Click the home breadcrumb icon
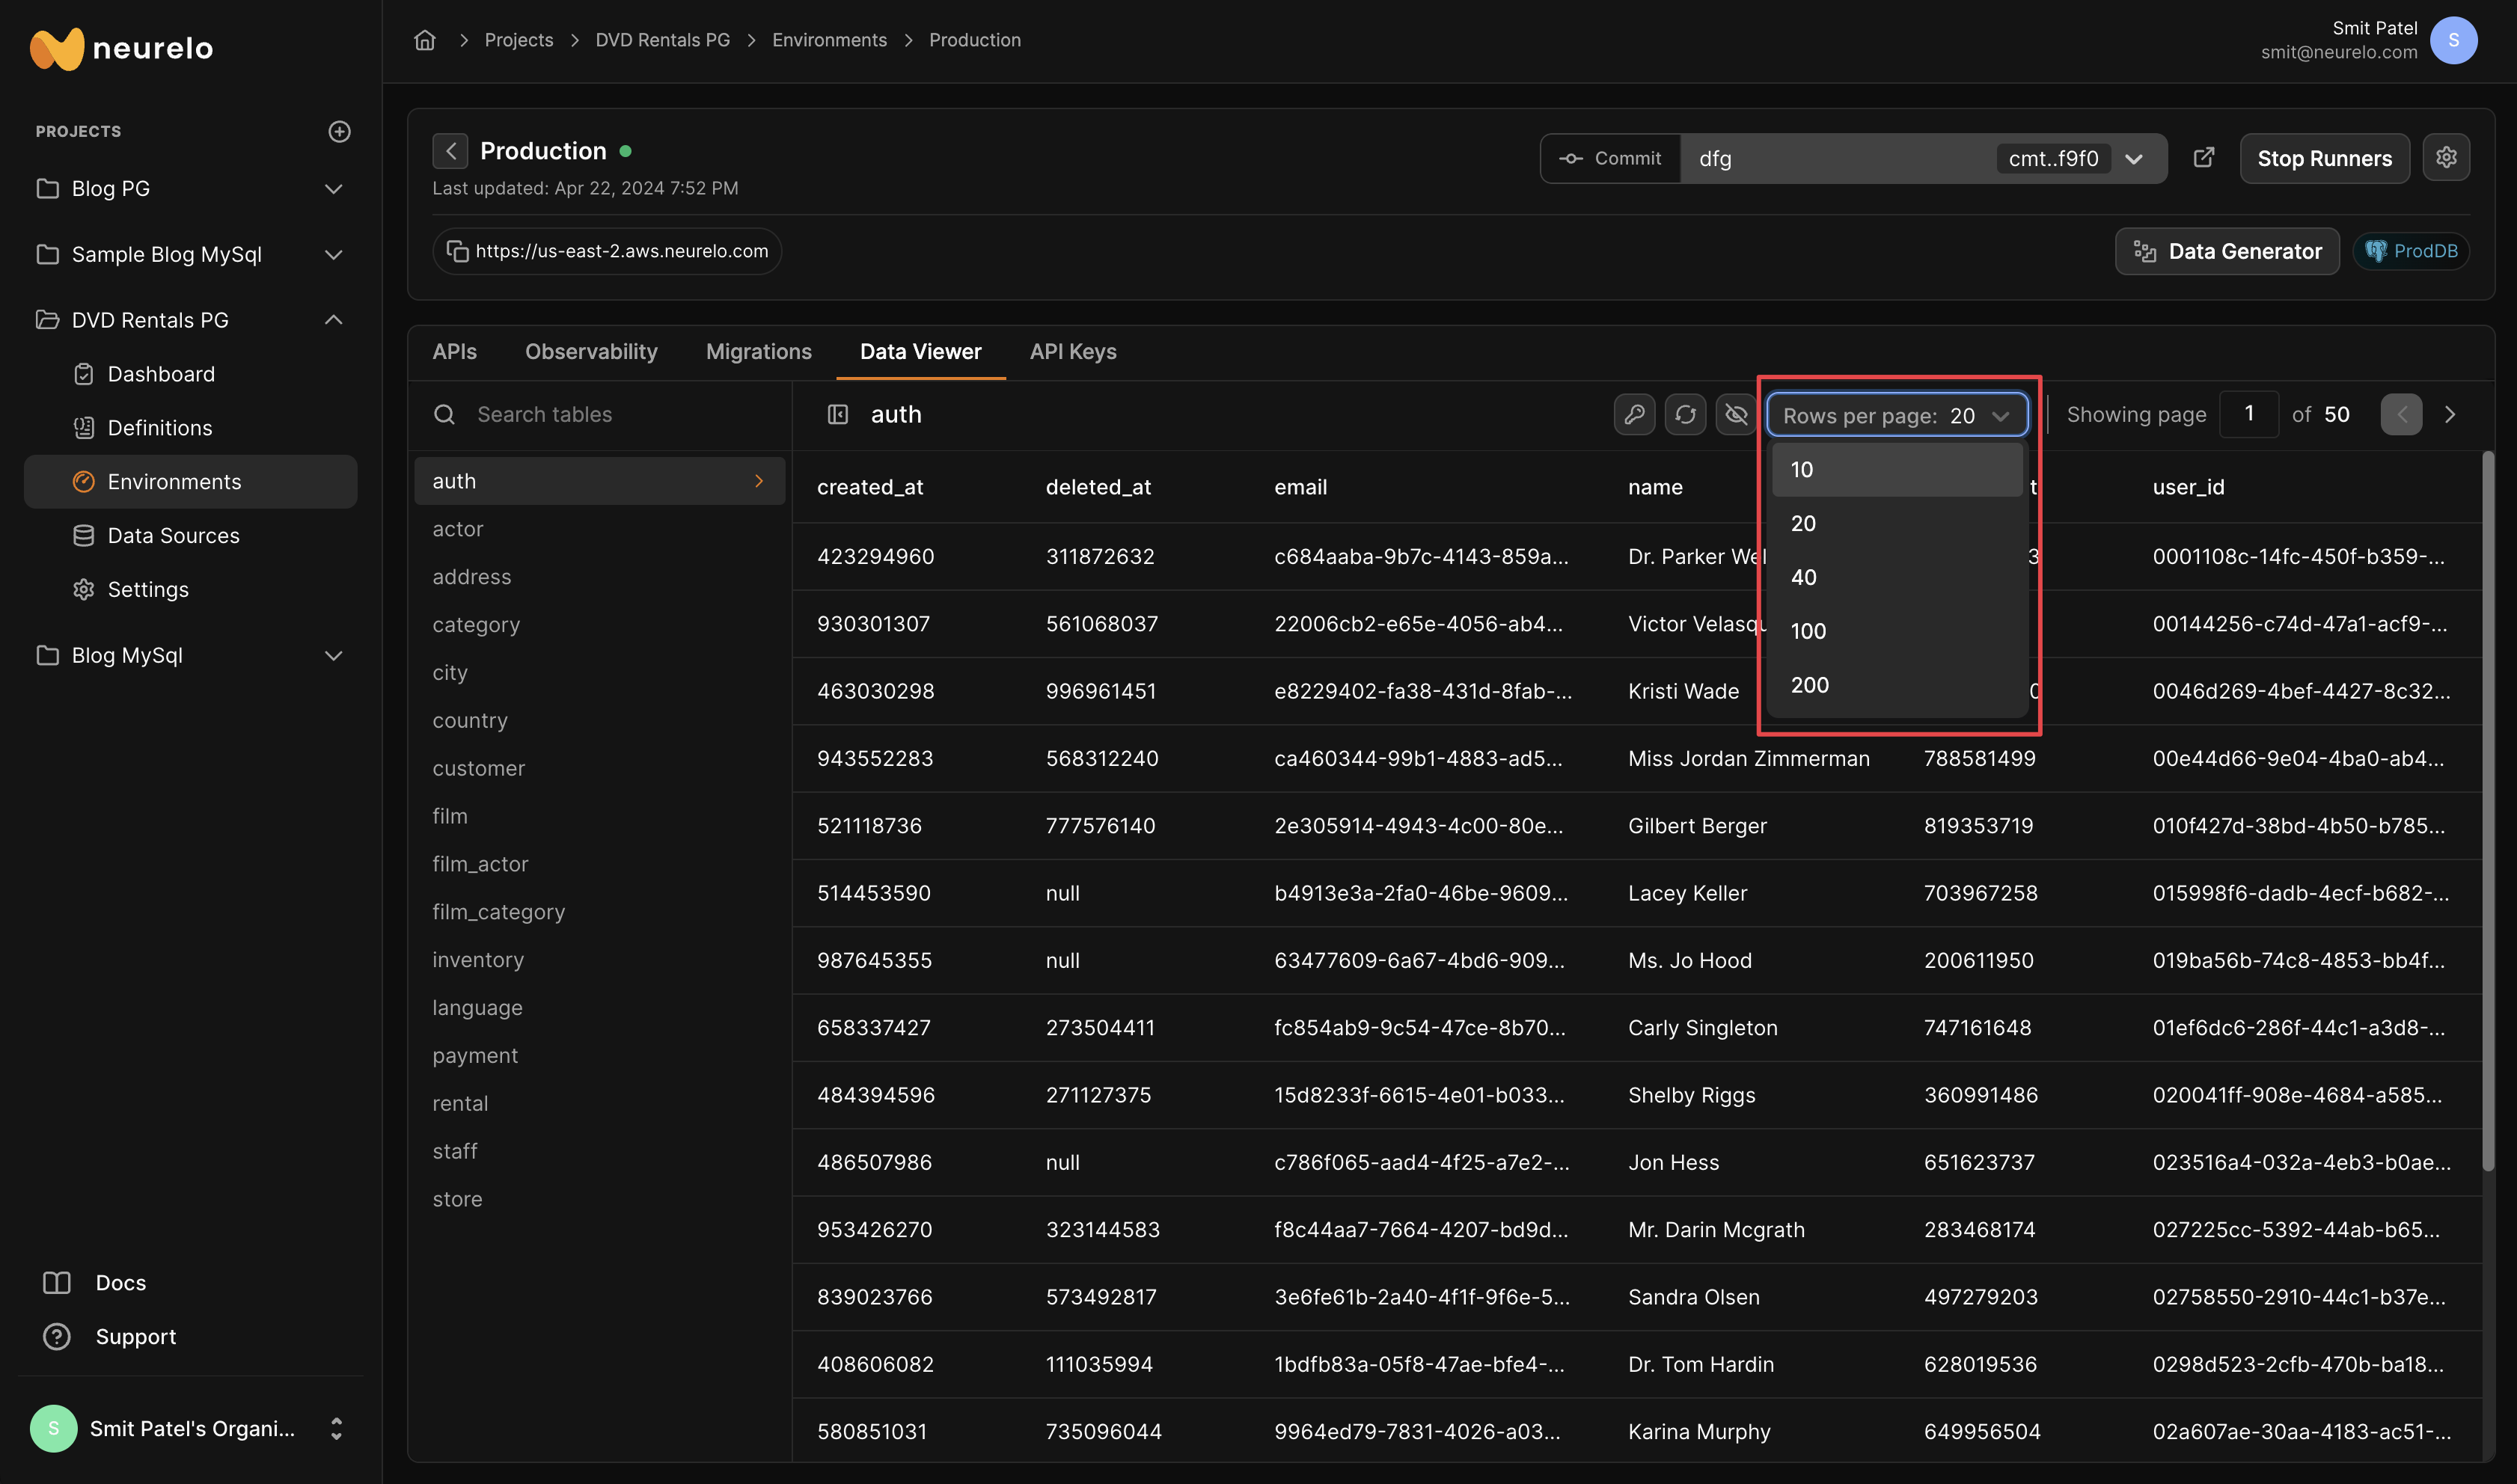Screen dimensions: 2517x1484 pyautogui.click(x=425, y=40)
